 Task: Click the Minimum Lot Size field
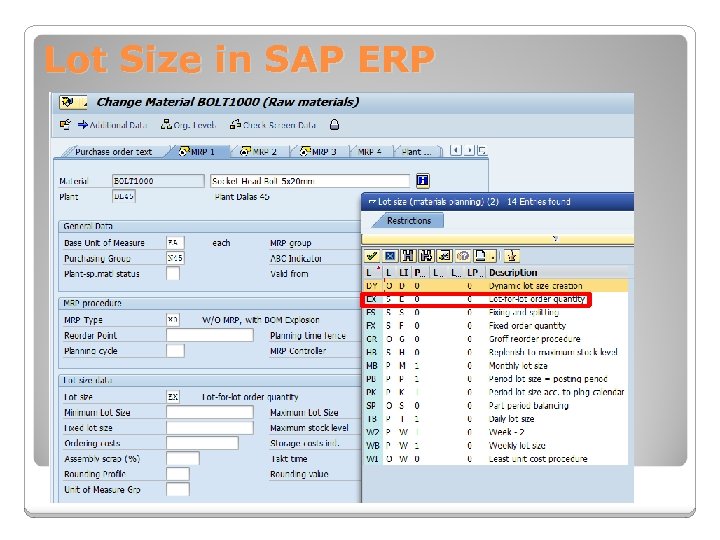click(209, 412)
